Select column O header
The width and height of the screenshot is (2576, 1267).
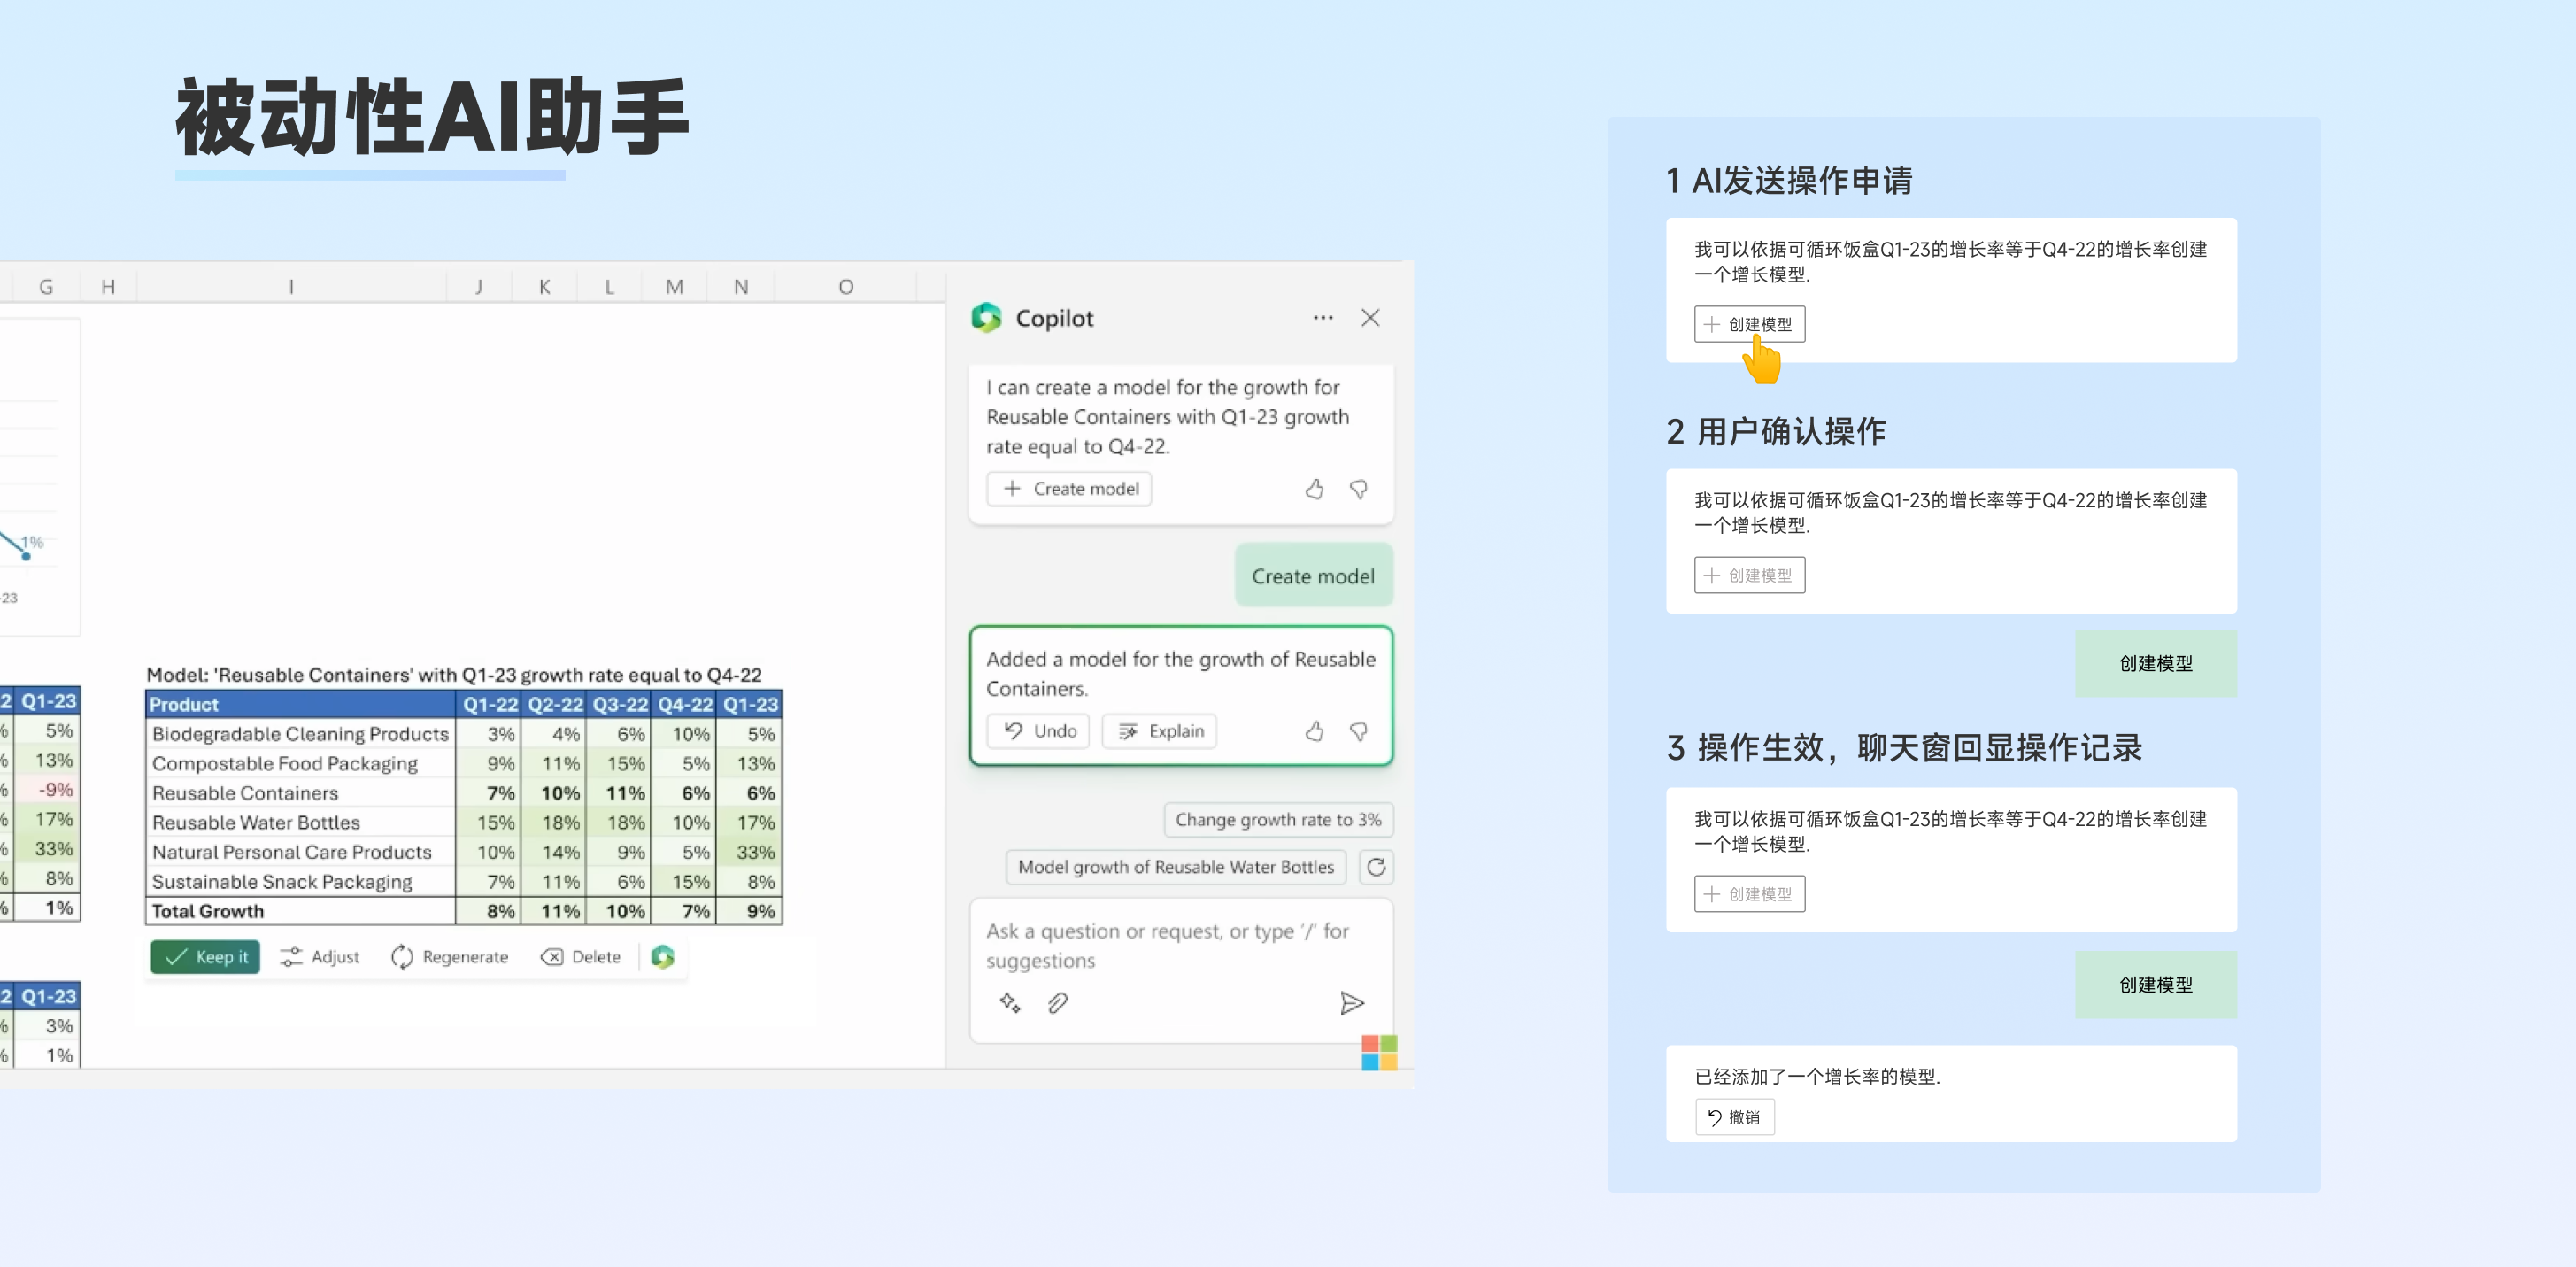(x=845, y=287)
